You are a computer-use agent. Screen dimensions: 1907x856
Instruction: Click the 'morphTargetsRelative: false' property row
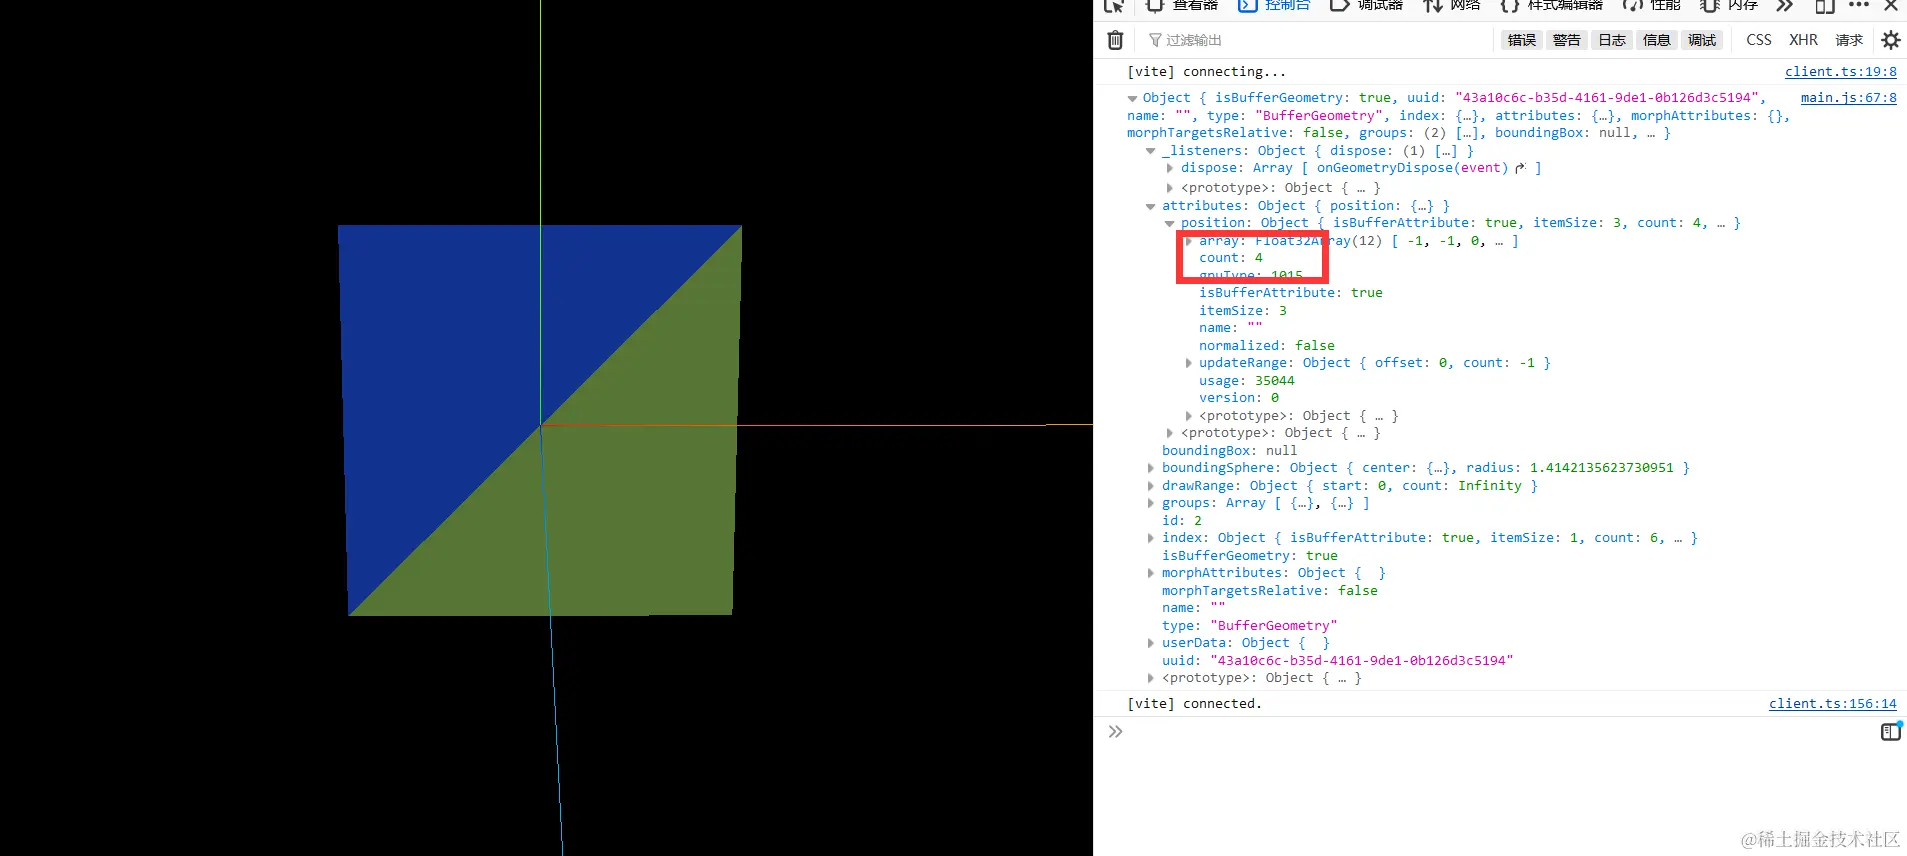point(1270,591)
